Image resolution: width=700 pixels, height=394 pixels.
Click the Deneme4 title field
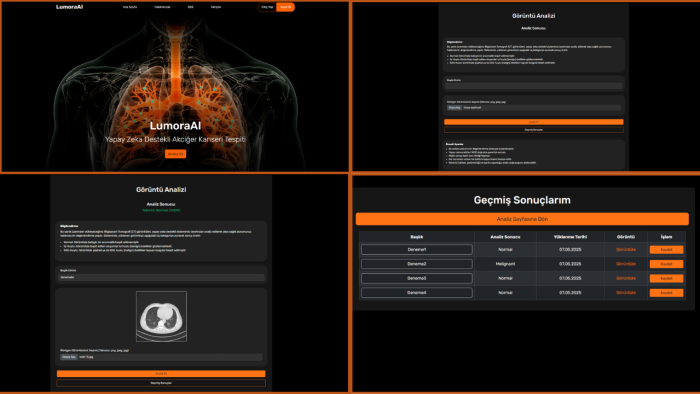pos(417,293)
